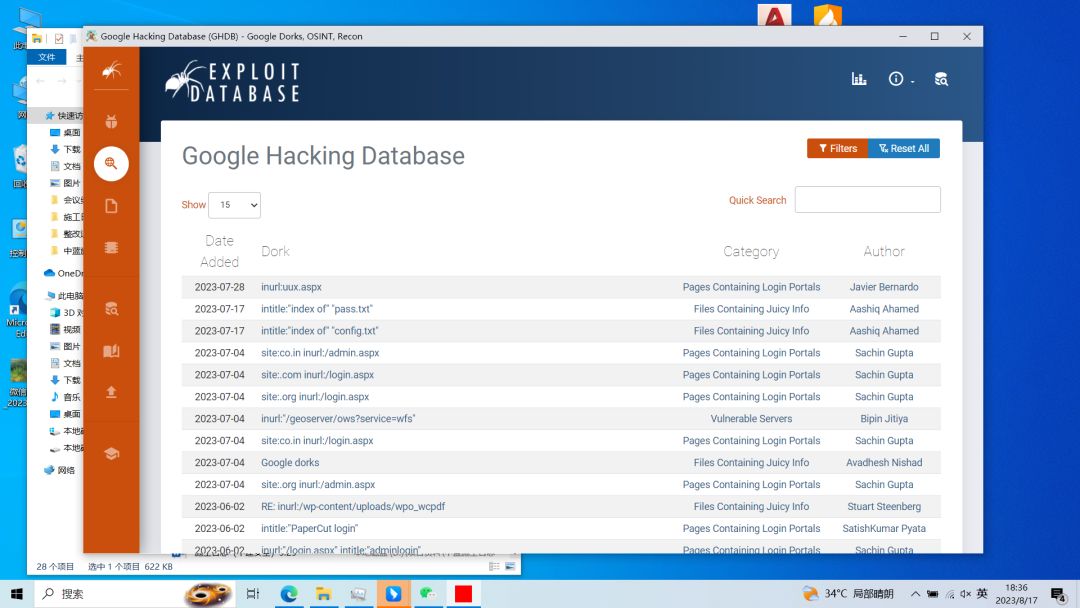Open the Filters panel
The image size is (1080, 608).
(x=838, y=148)
